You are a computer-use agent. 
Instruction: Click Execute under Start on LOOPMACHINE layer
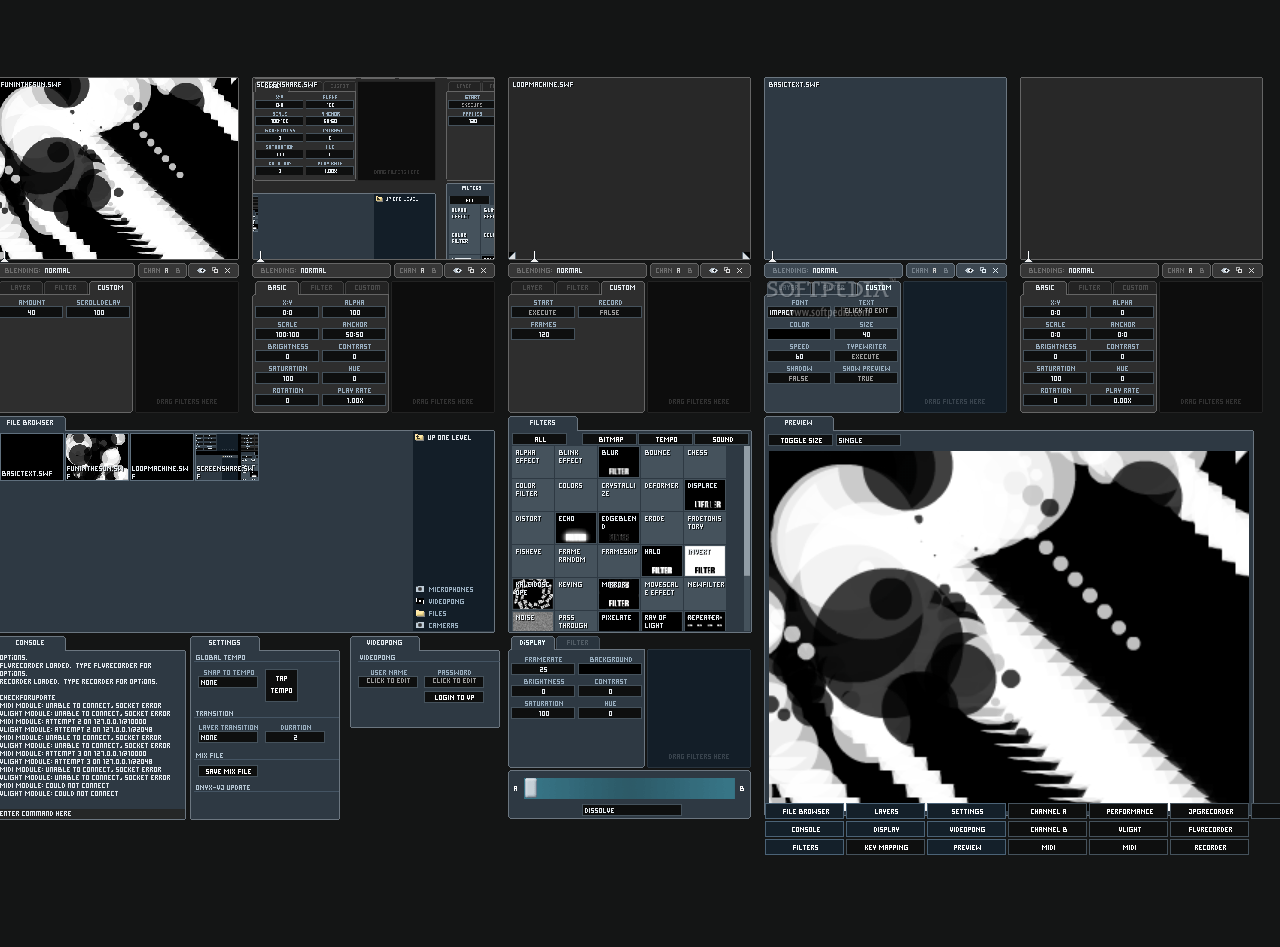pos(542,312)
